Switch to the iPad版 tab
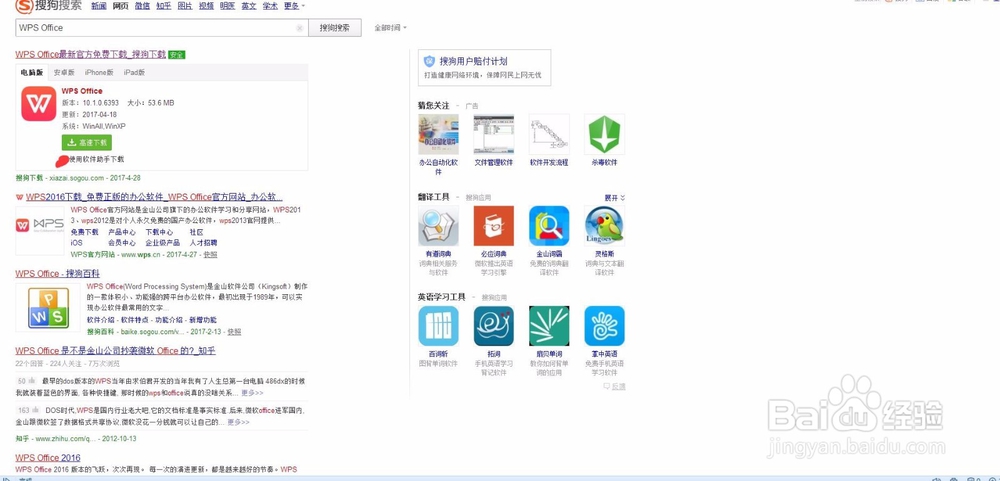 pyautogui.click(x=134, y=73)
